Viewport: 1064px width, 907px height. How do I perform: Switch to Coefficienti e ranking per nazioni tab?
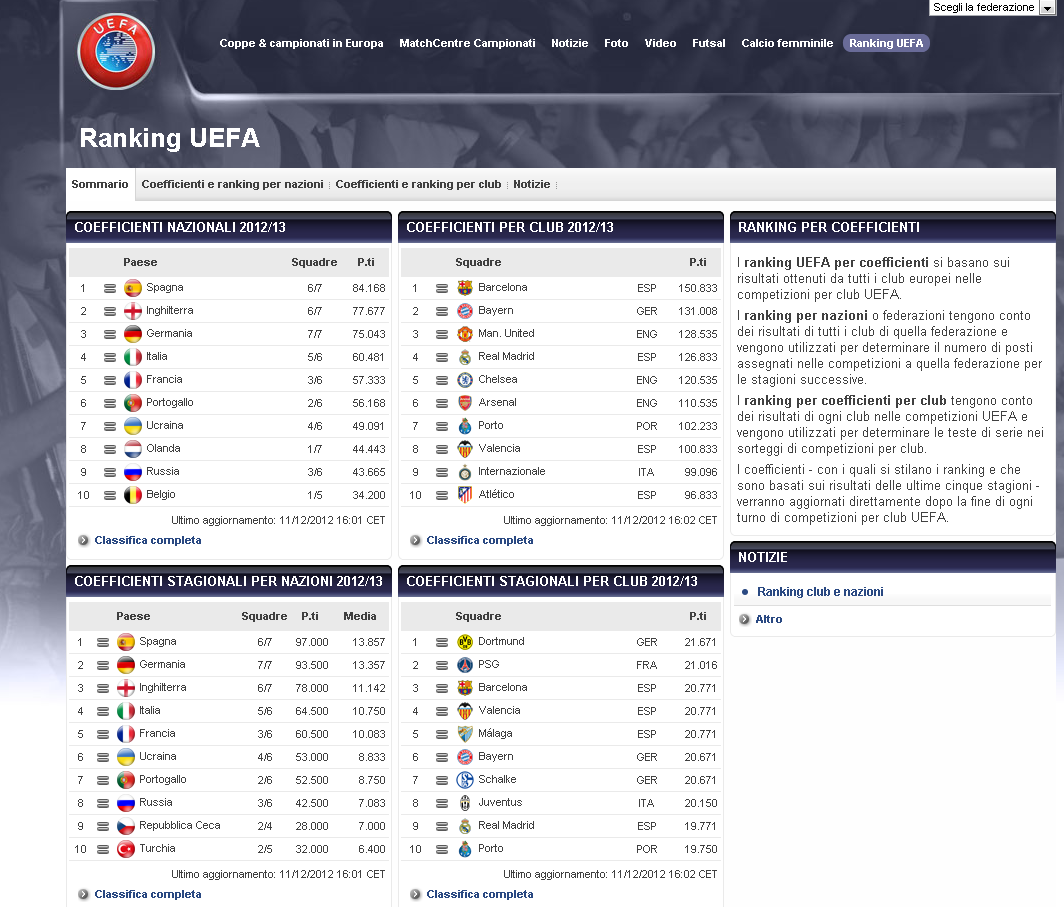point(232,185)
